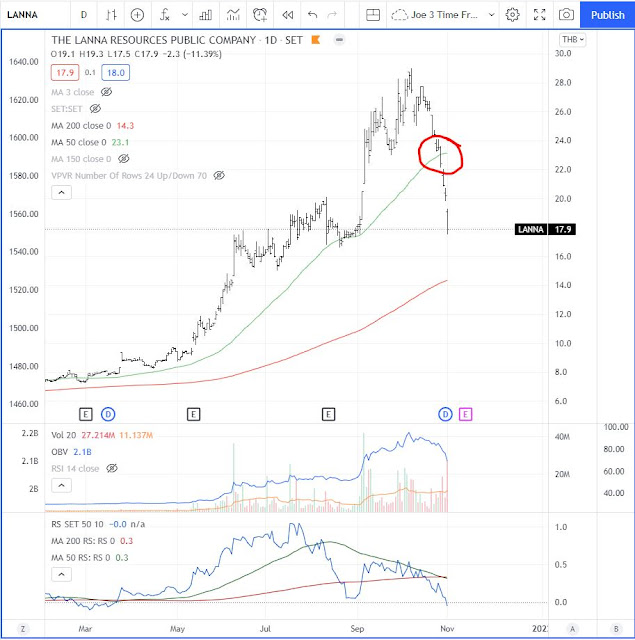Open the THB currency dropdown
The width and height of the screenshot is (635, 640).
coord(572,40)
